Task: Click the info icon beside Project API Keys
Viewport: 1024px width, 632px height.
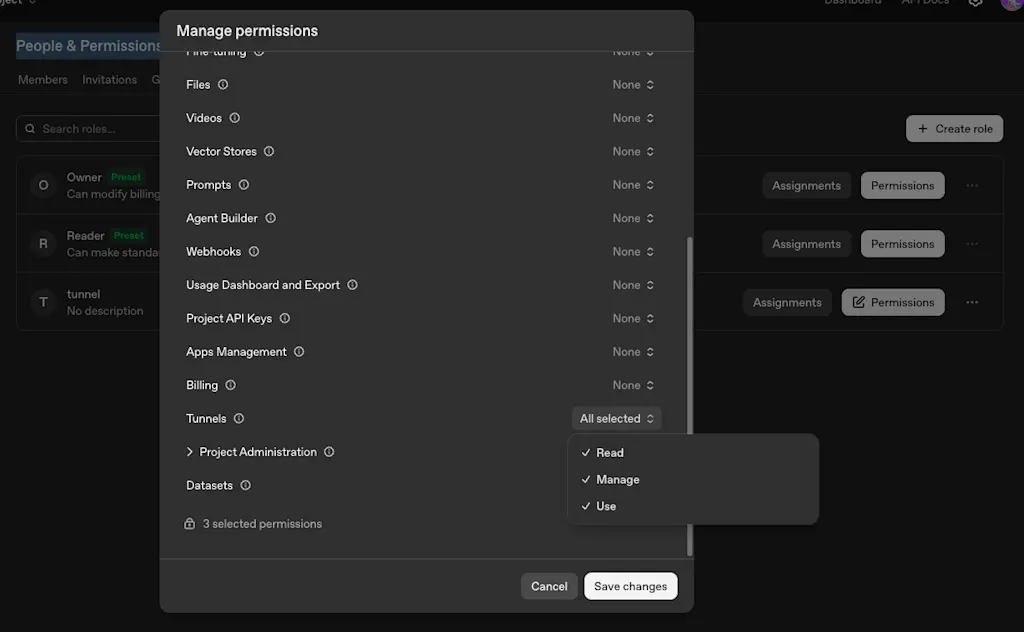Action: [x=285, y=318]
